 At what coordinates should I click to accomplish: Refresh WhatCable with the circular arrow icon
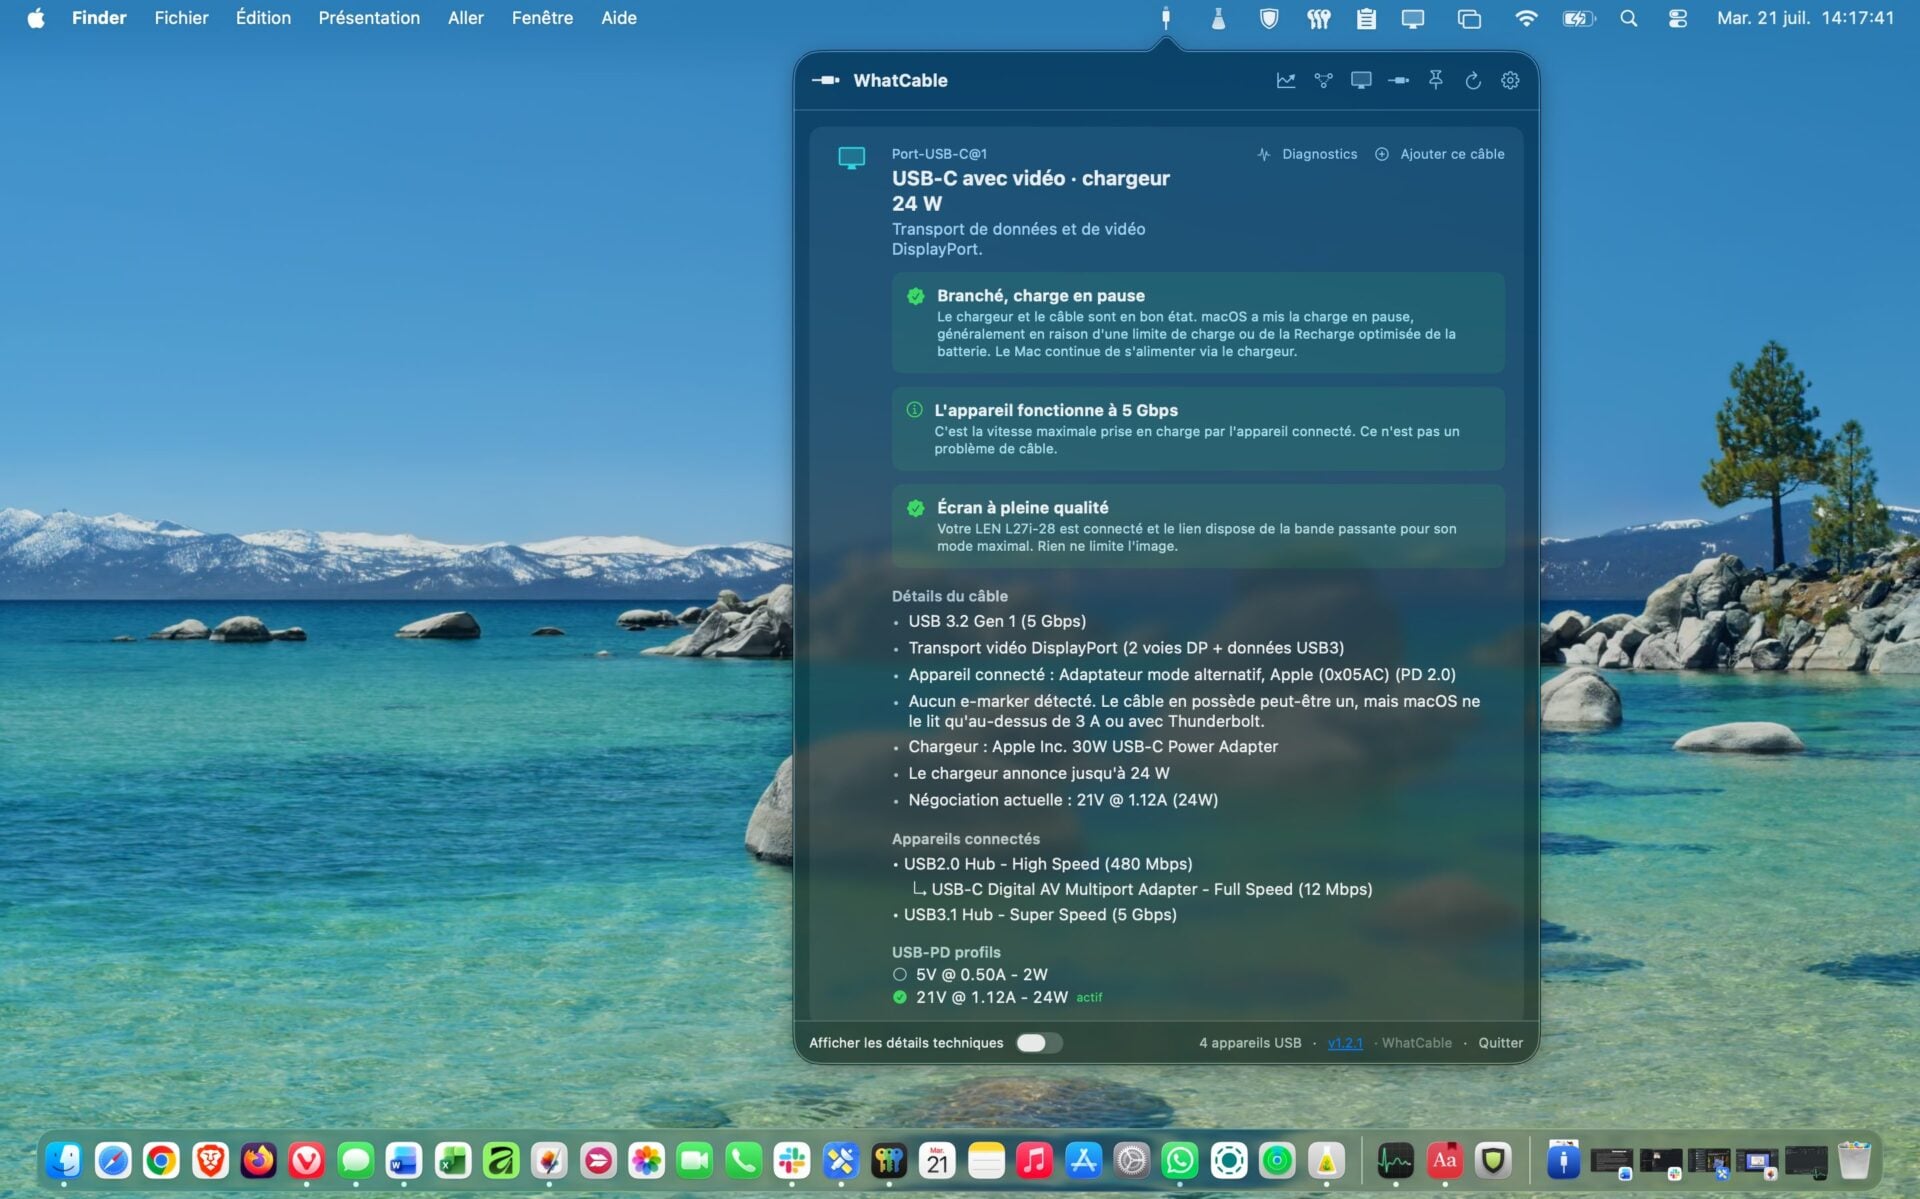pyautogui.click(x=1473, y=80)
